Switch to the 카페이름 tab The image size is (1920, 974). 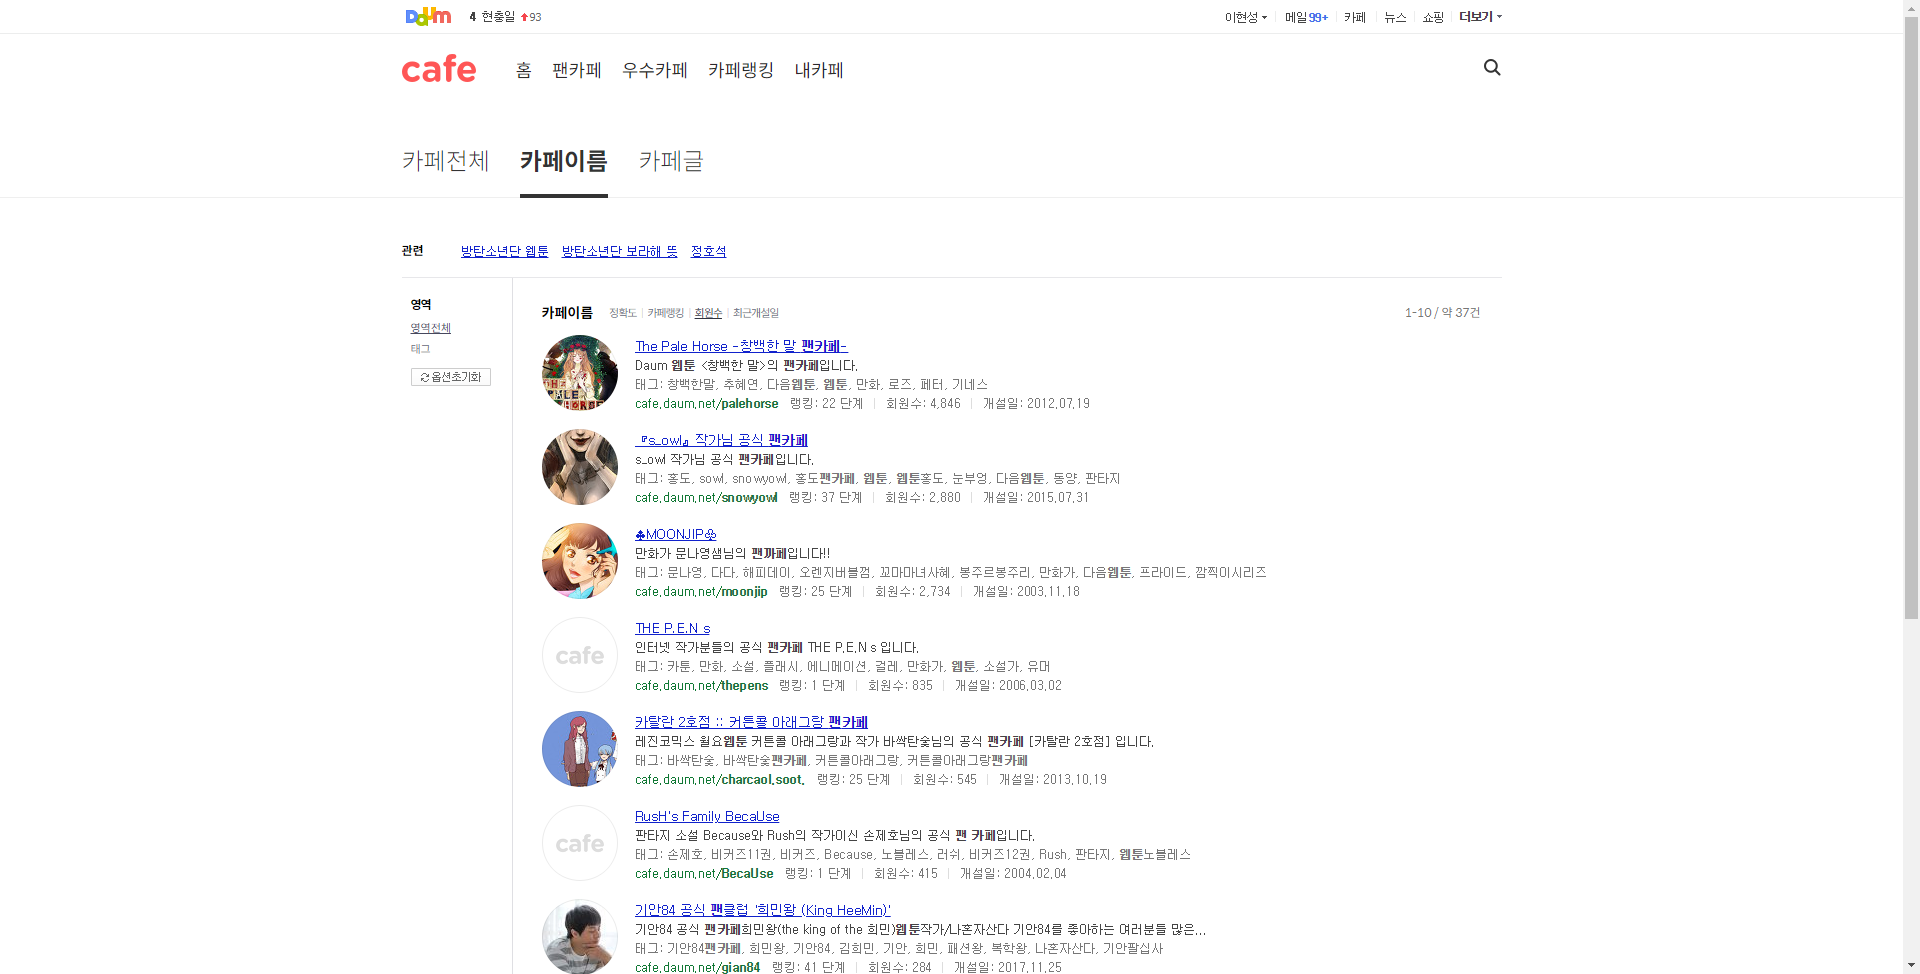(564, 161)
